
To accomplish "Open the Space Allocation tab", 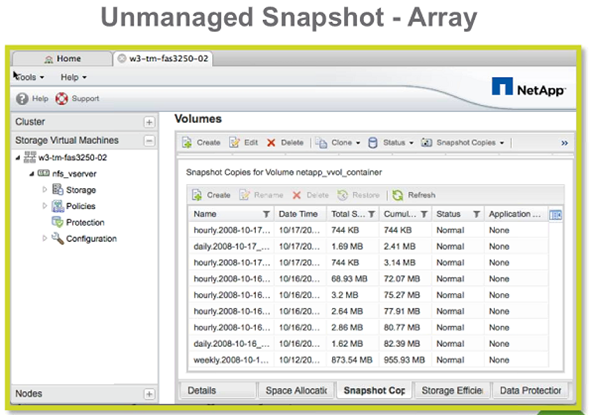I will click(x=296, y=391).
